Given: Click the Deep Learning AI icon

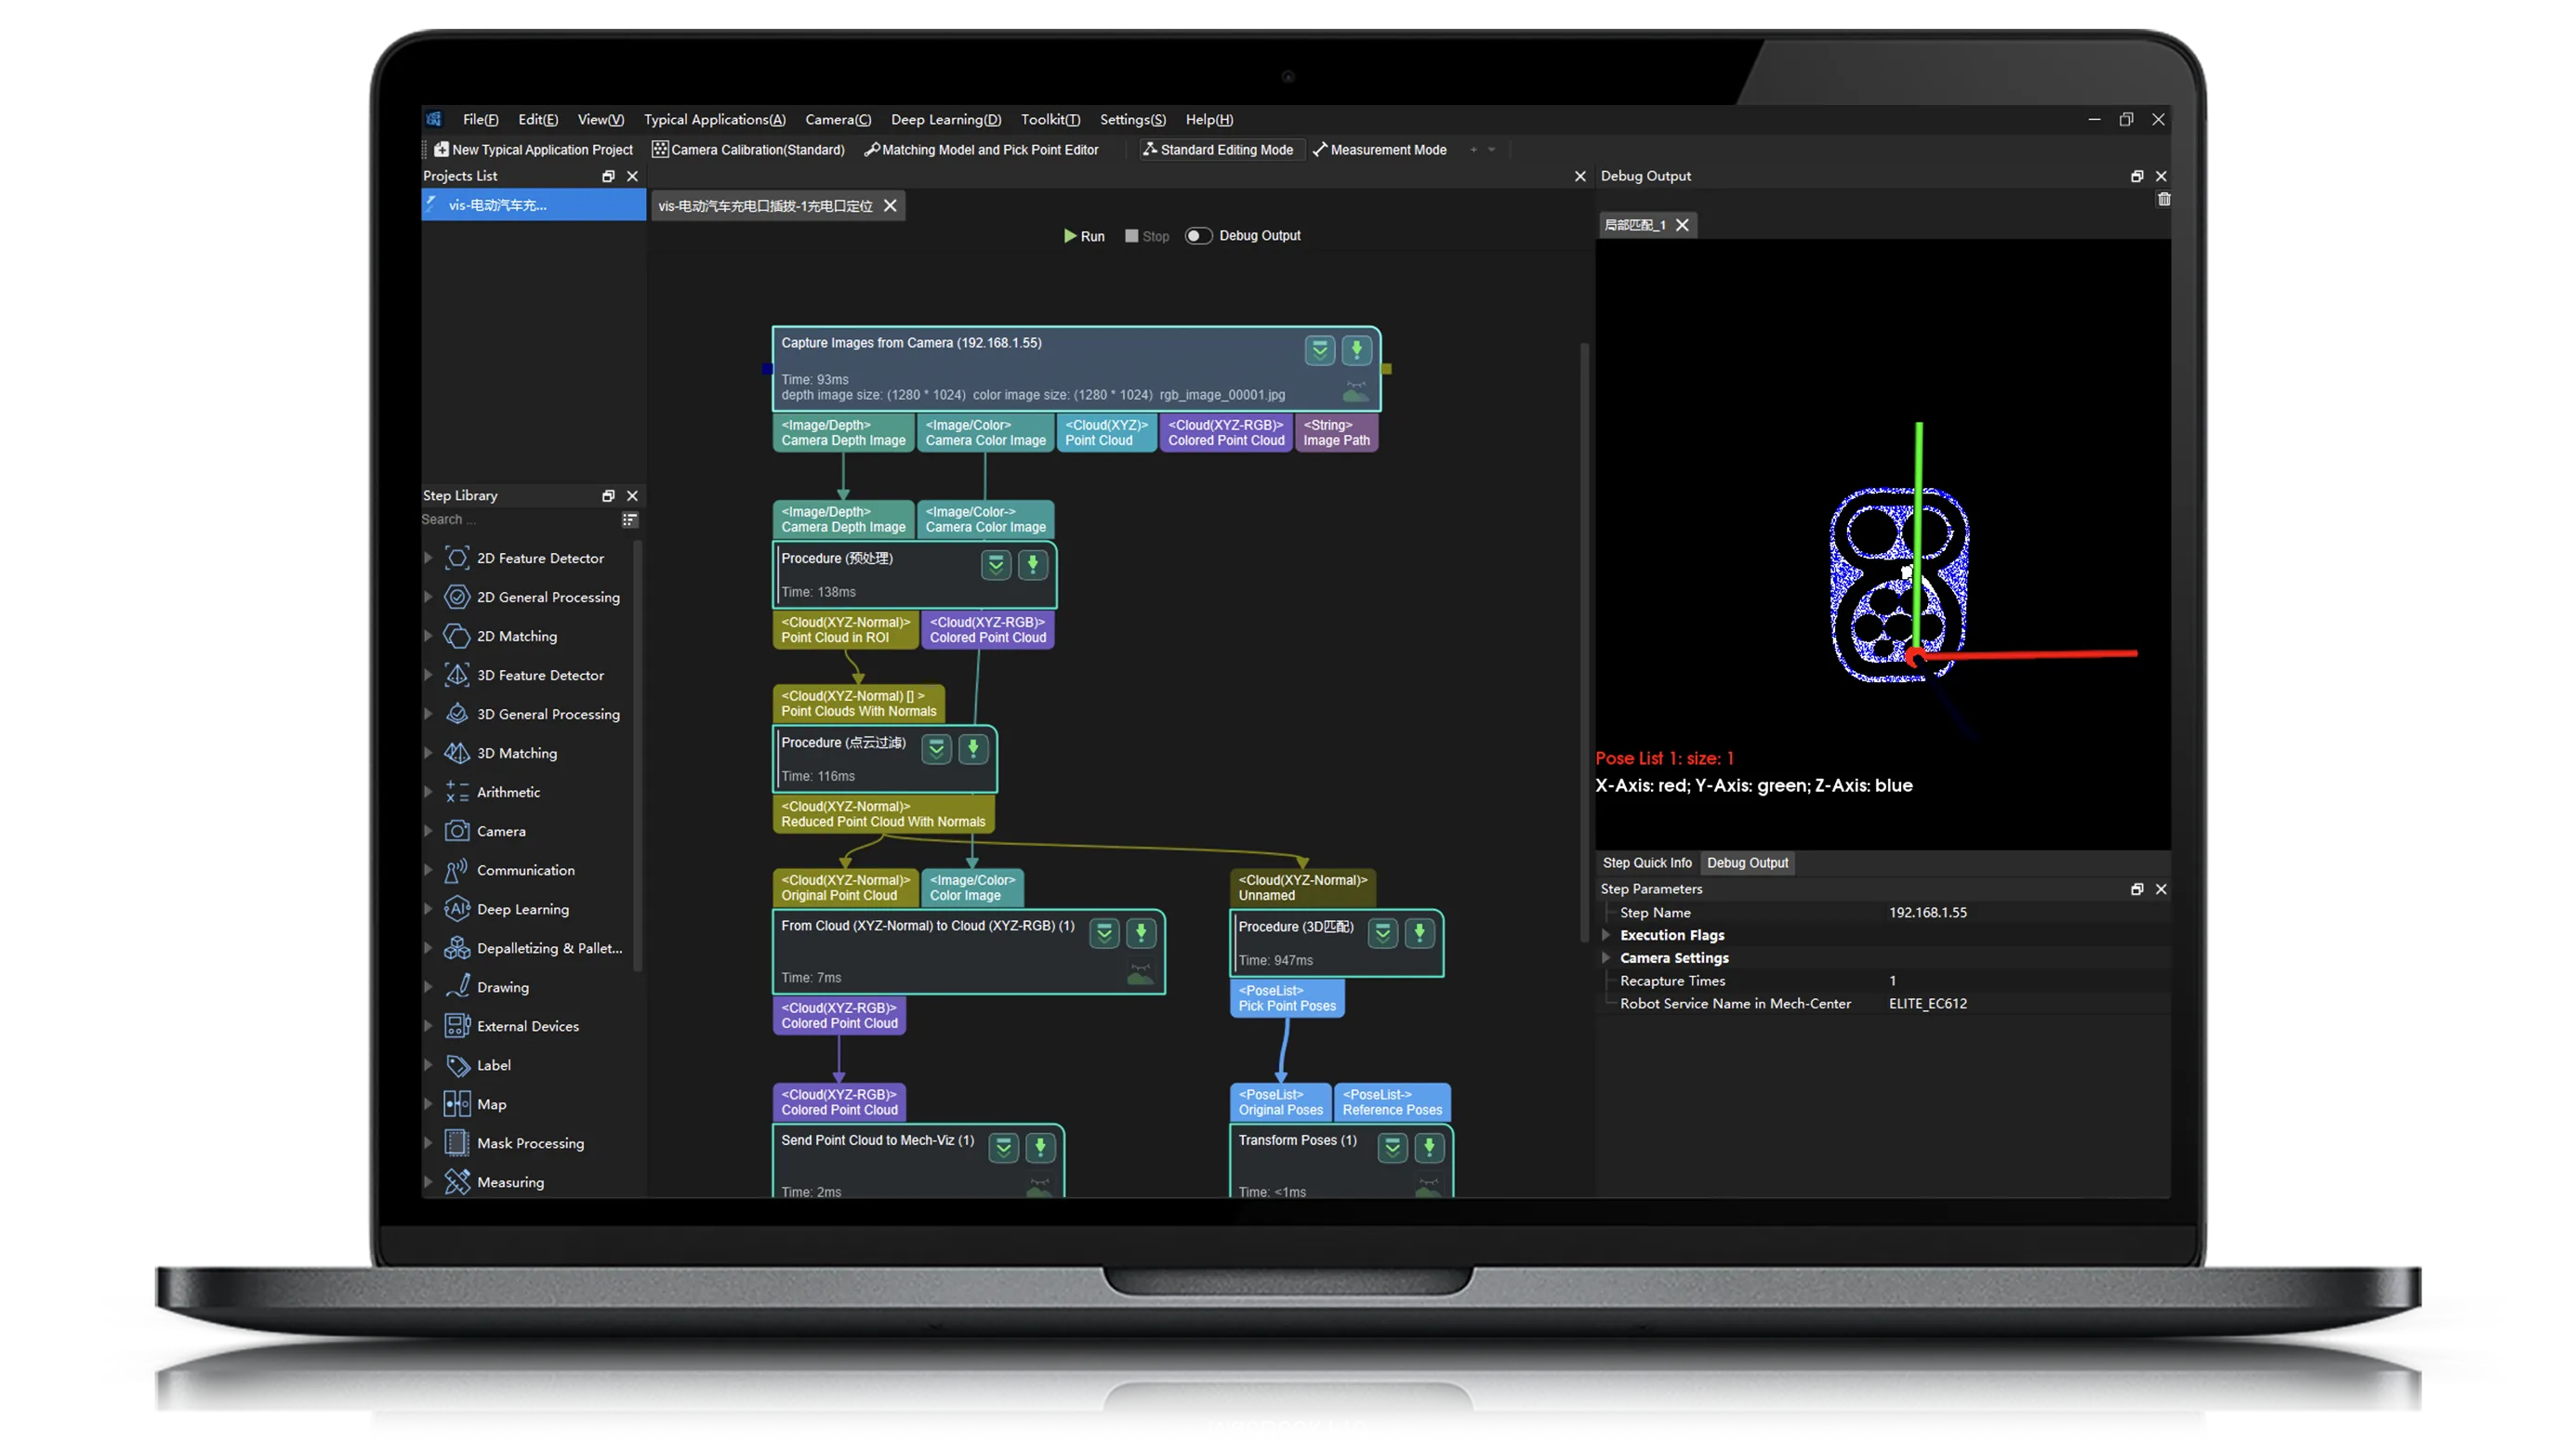Looking at the screenshot, I should [457, 909].
